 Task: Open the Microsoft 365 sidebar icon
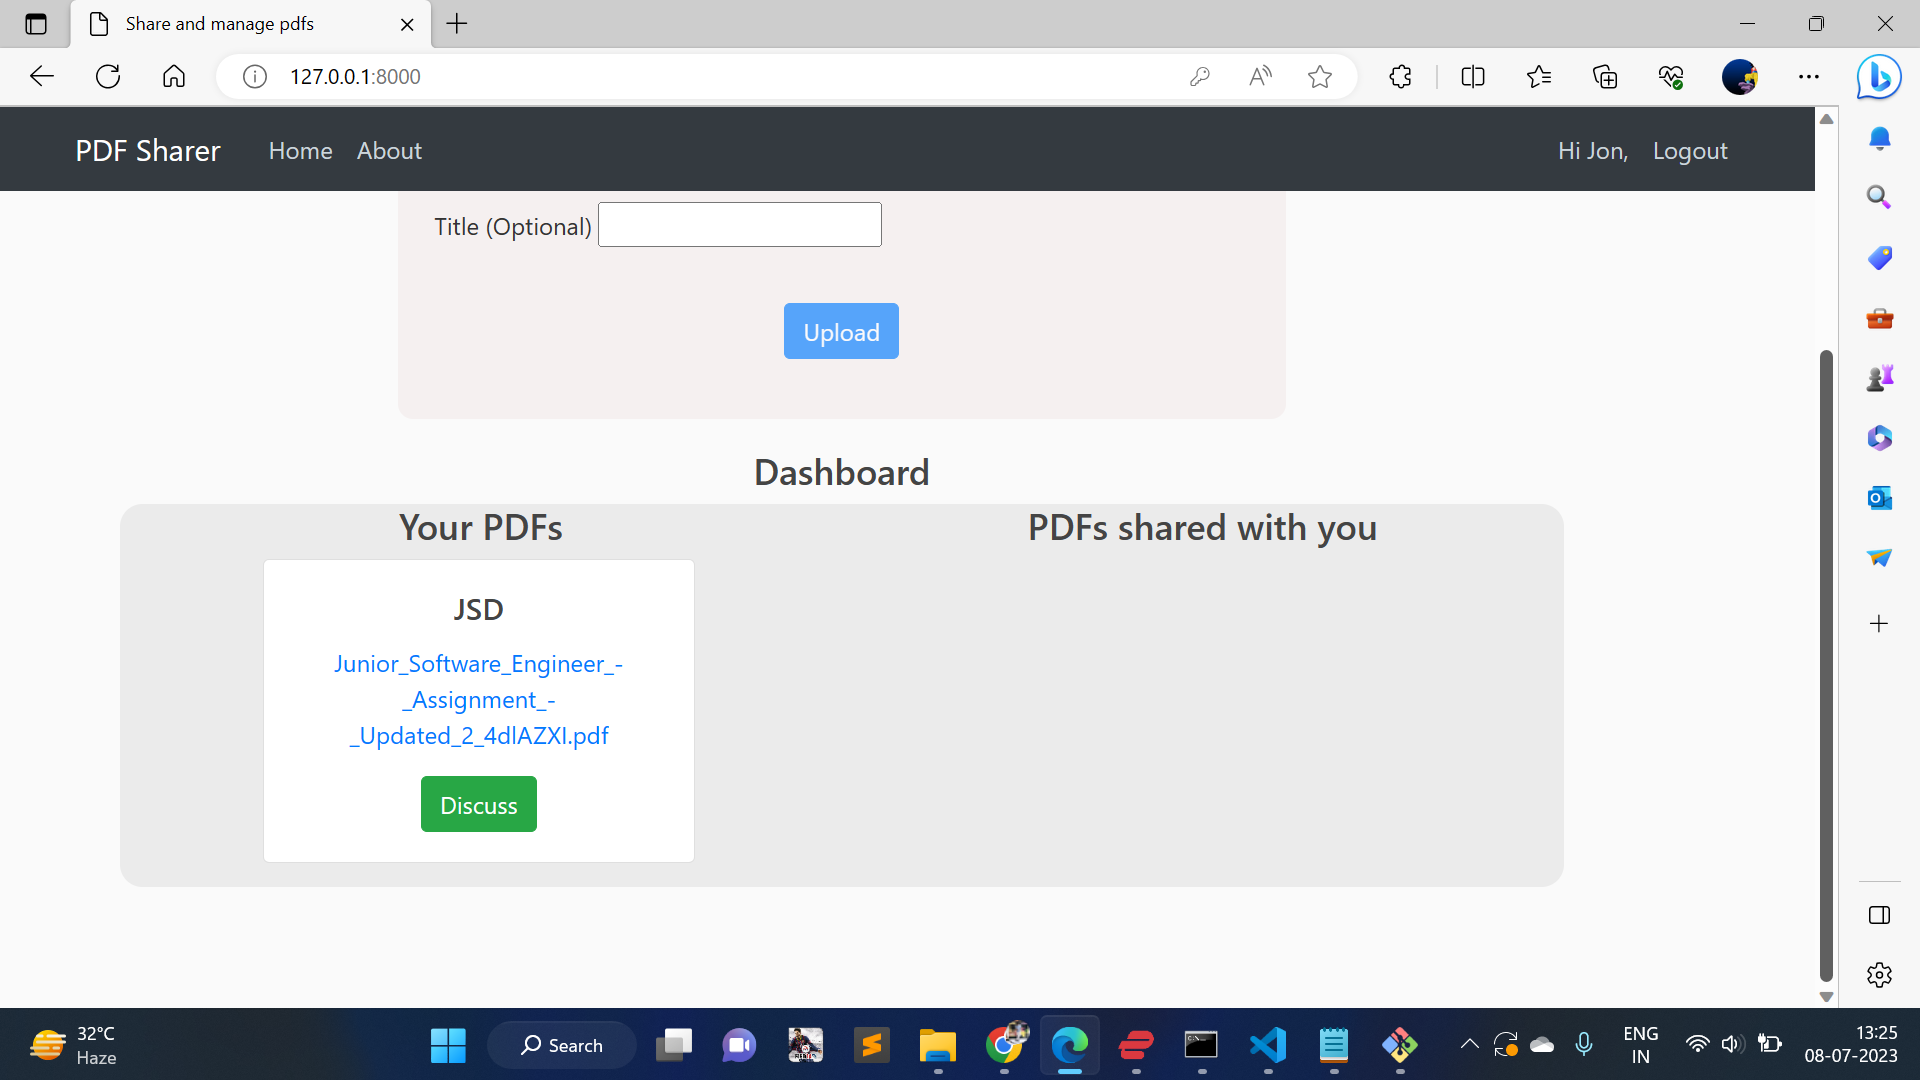tap(1879, 437)
